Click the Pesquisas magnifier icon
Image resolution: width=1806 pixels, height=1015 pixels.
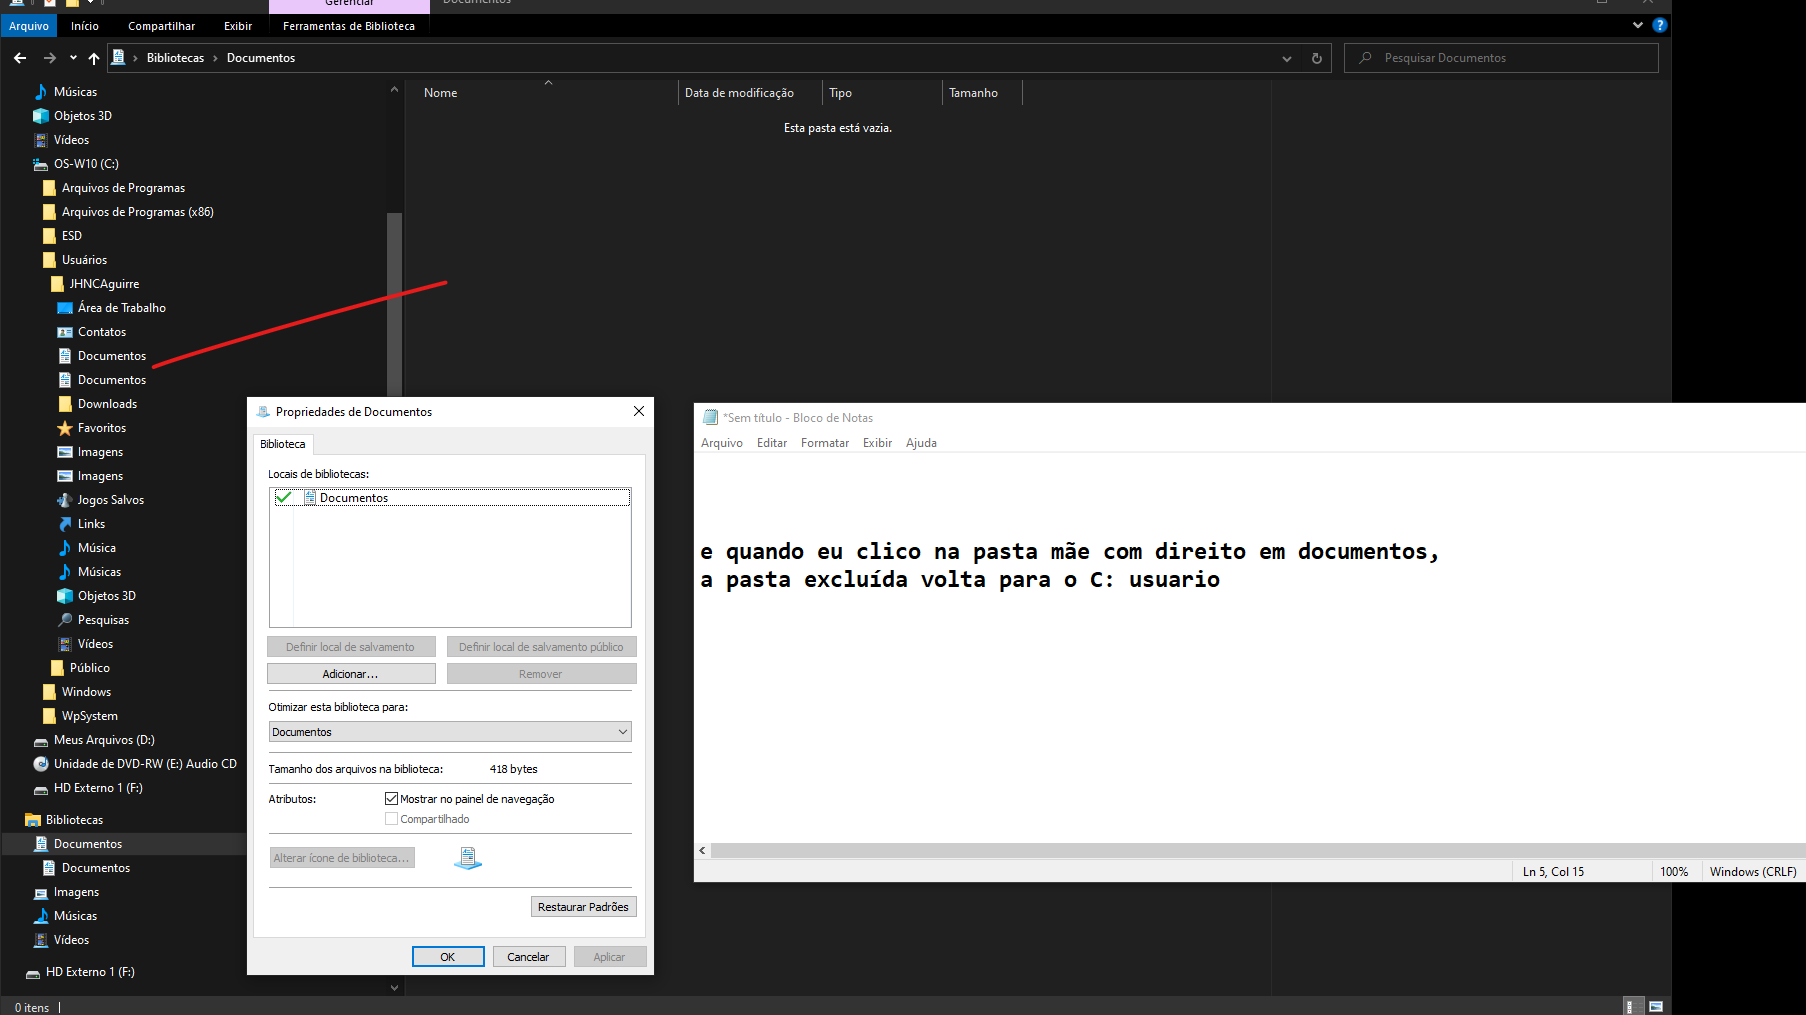tap(65, 620)
